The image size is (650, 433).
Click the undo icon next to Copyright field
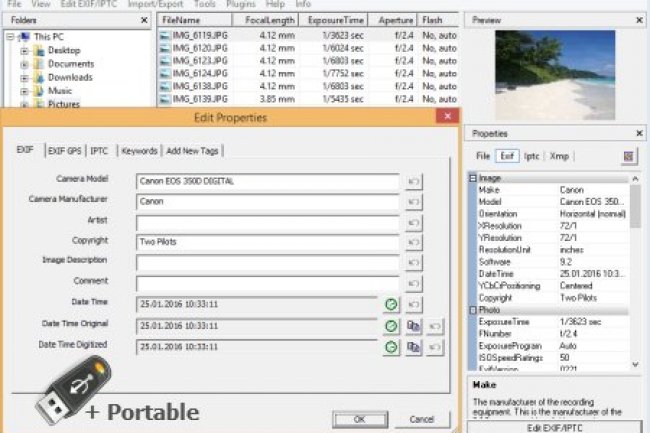[413, 242]
